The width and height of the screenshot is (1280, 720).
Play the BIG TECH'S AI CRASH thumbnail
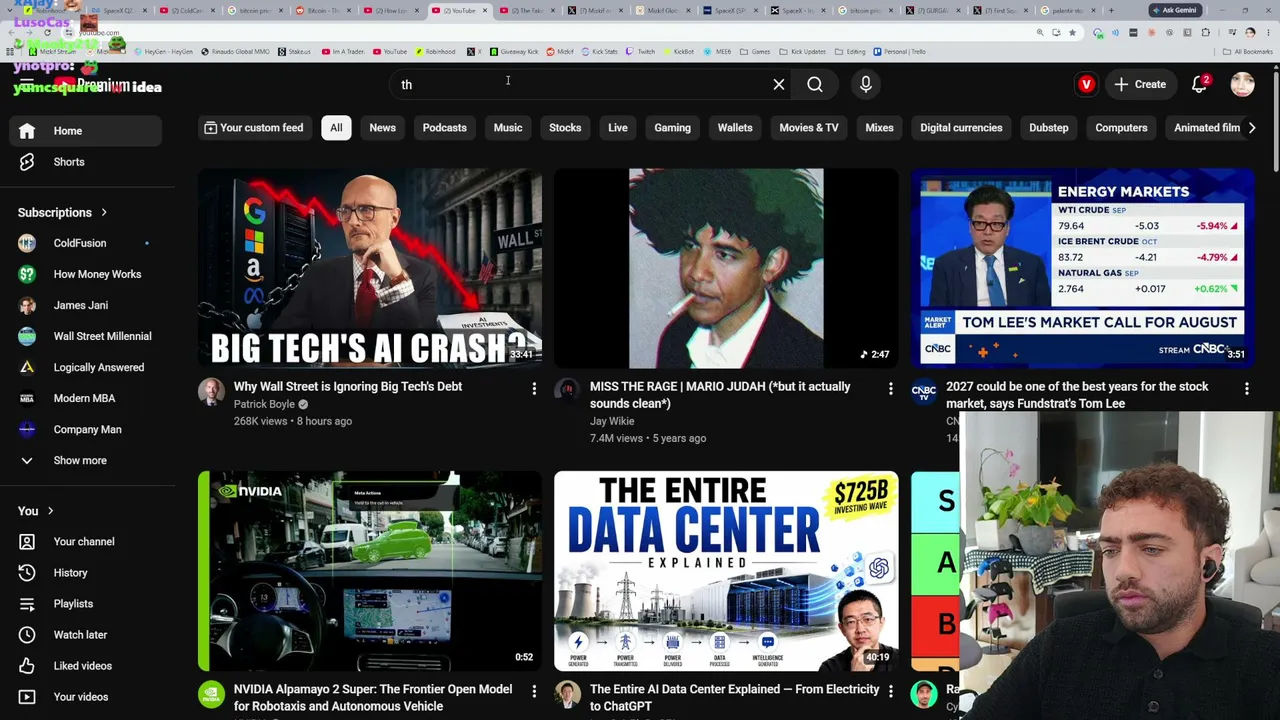point(370,268)
